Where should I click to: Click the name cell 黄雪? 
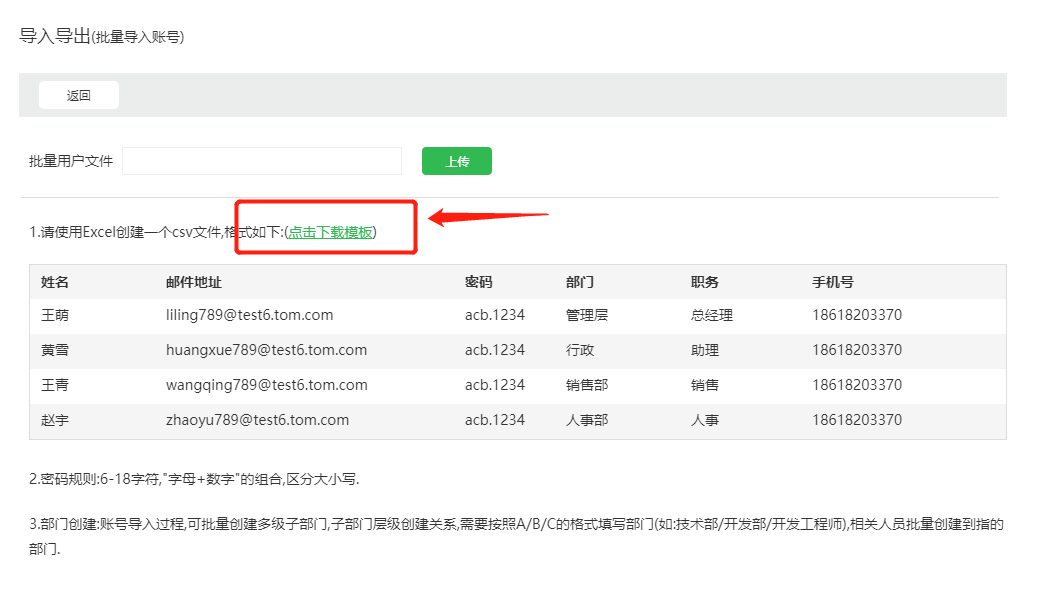(x=55, y=350)
